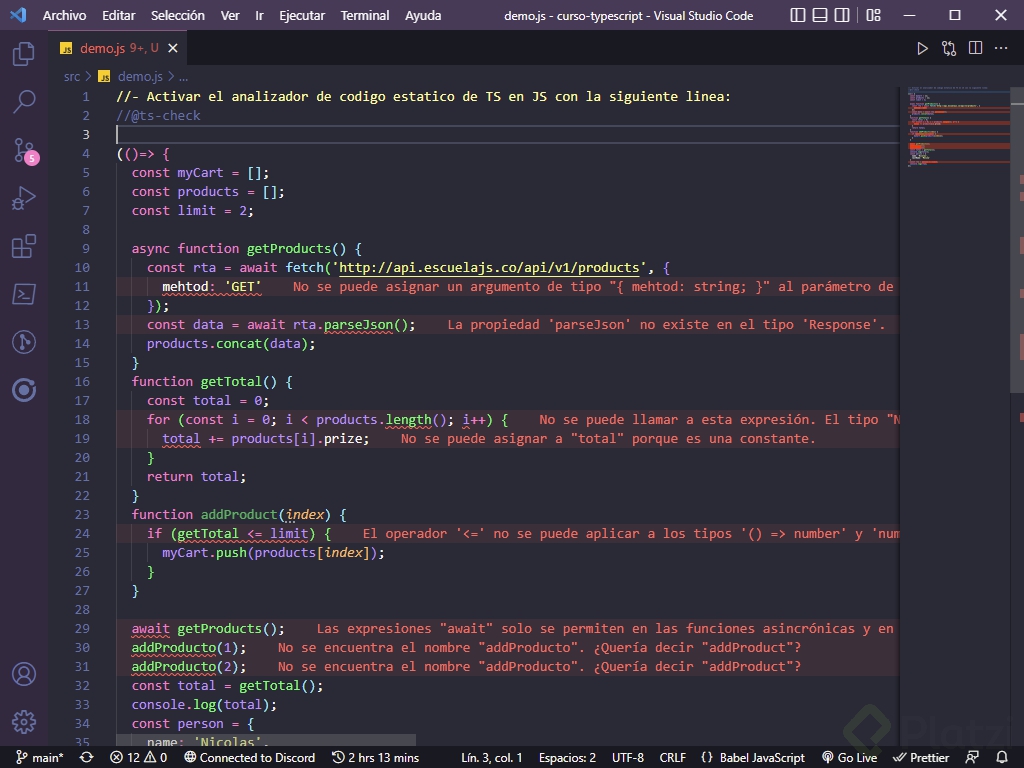The width and height of the screenshot is (1024, 768).
Task: Open the Run and Debug view
Action: [x=24, y=199]
